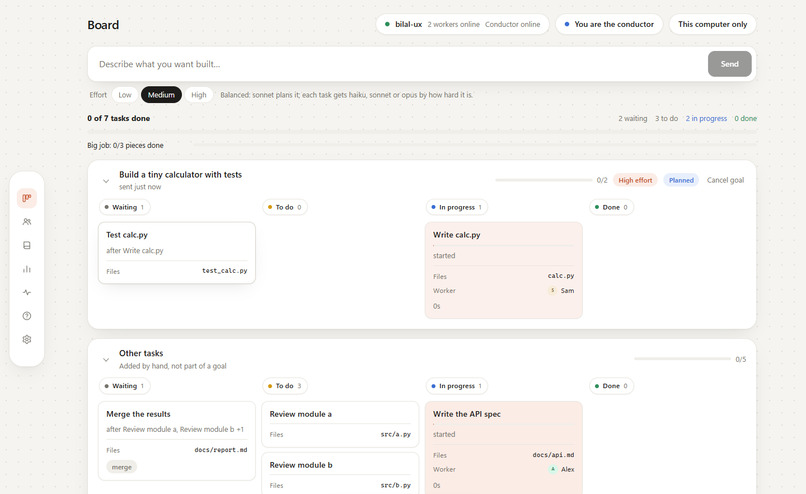Viewport: 806px width, 494px height.
Task: Open the book icon in sidebar
Action: [x=27, y=245]
